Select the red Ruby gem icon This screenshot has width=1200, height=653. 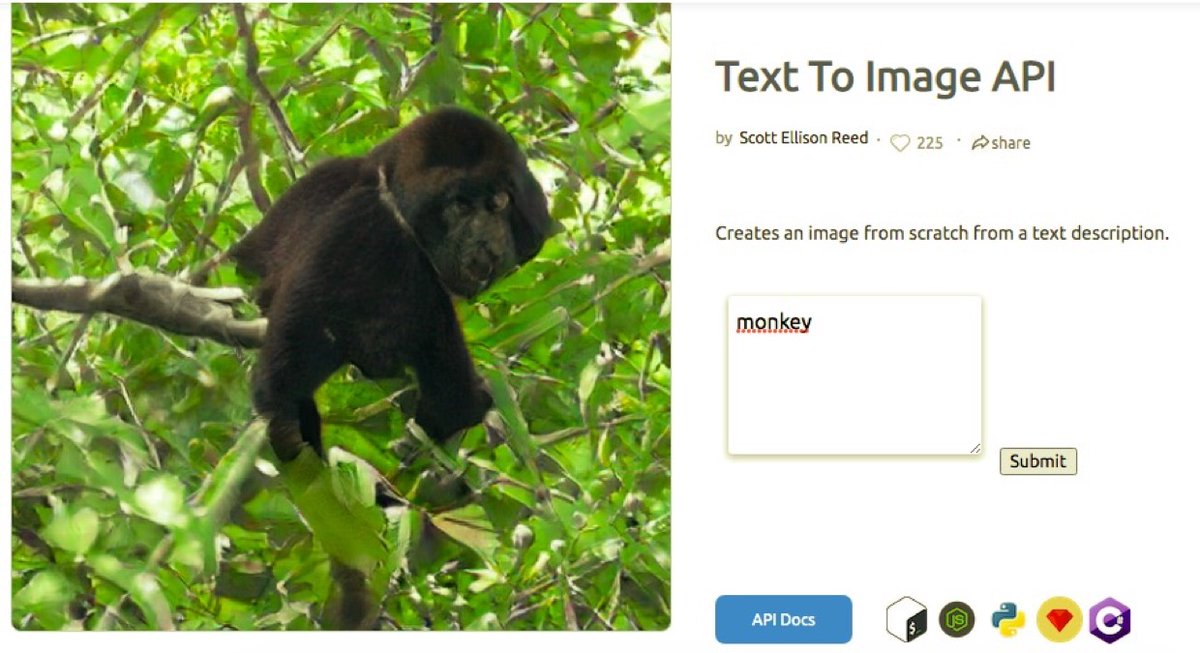click(x=1059, y=620)
